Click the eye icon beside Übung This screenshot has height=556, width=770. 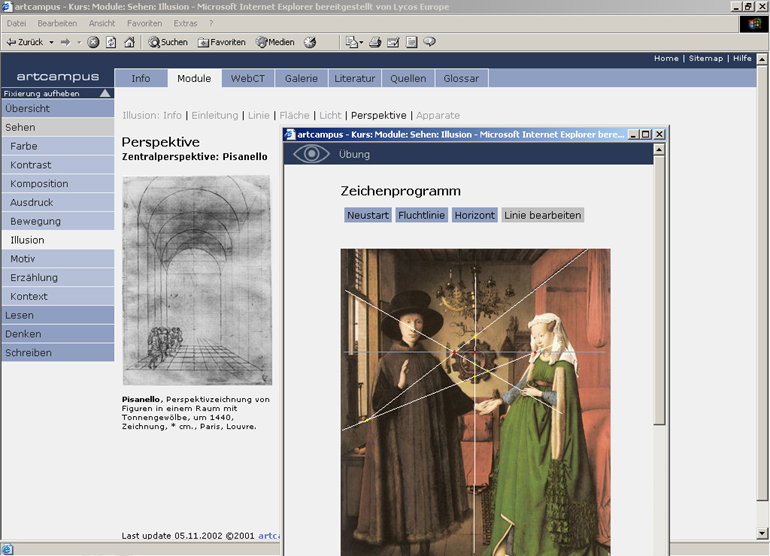coord(310,154)
